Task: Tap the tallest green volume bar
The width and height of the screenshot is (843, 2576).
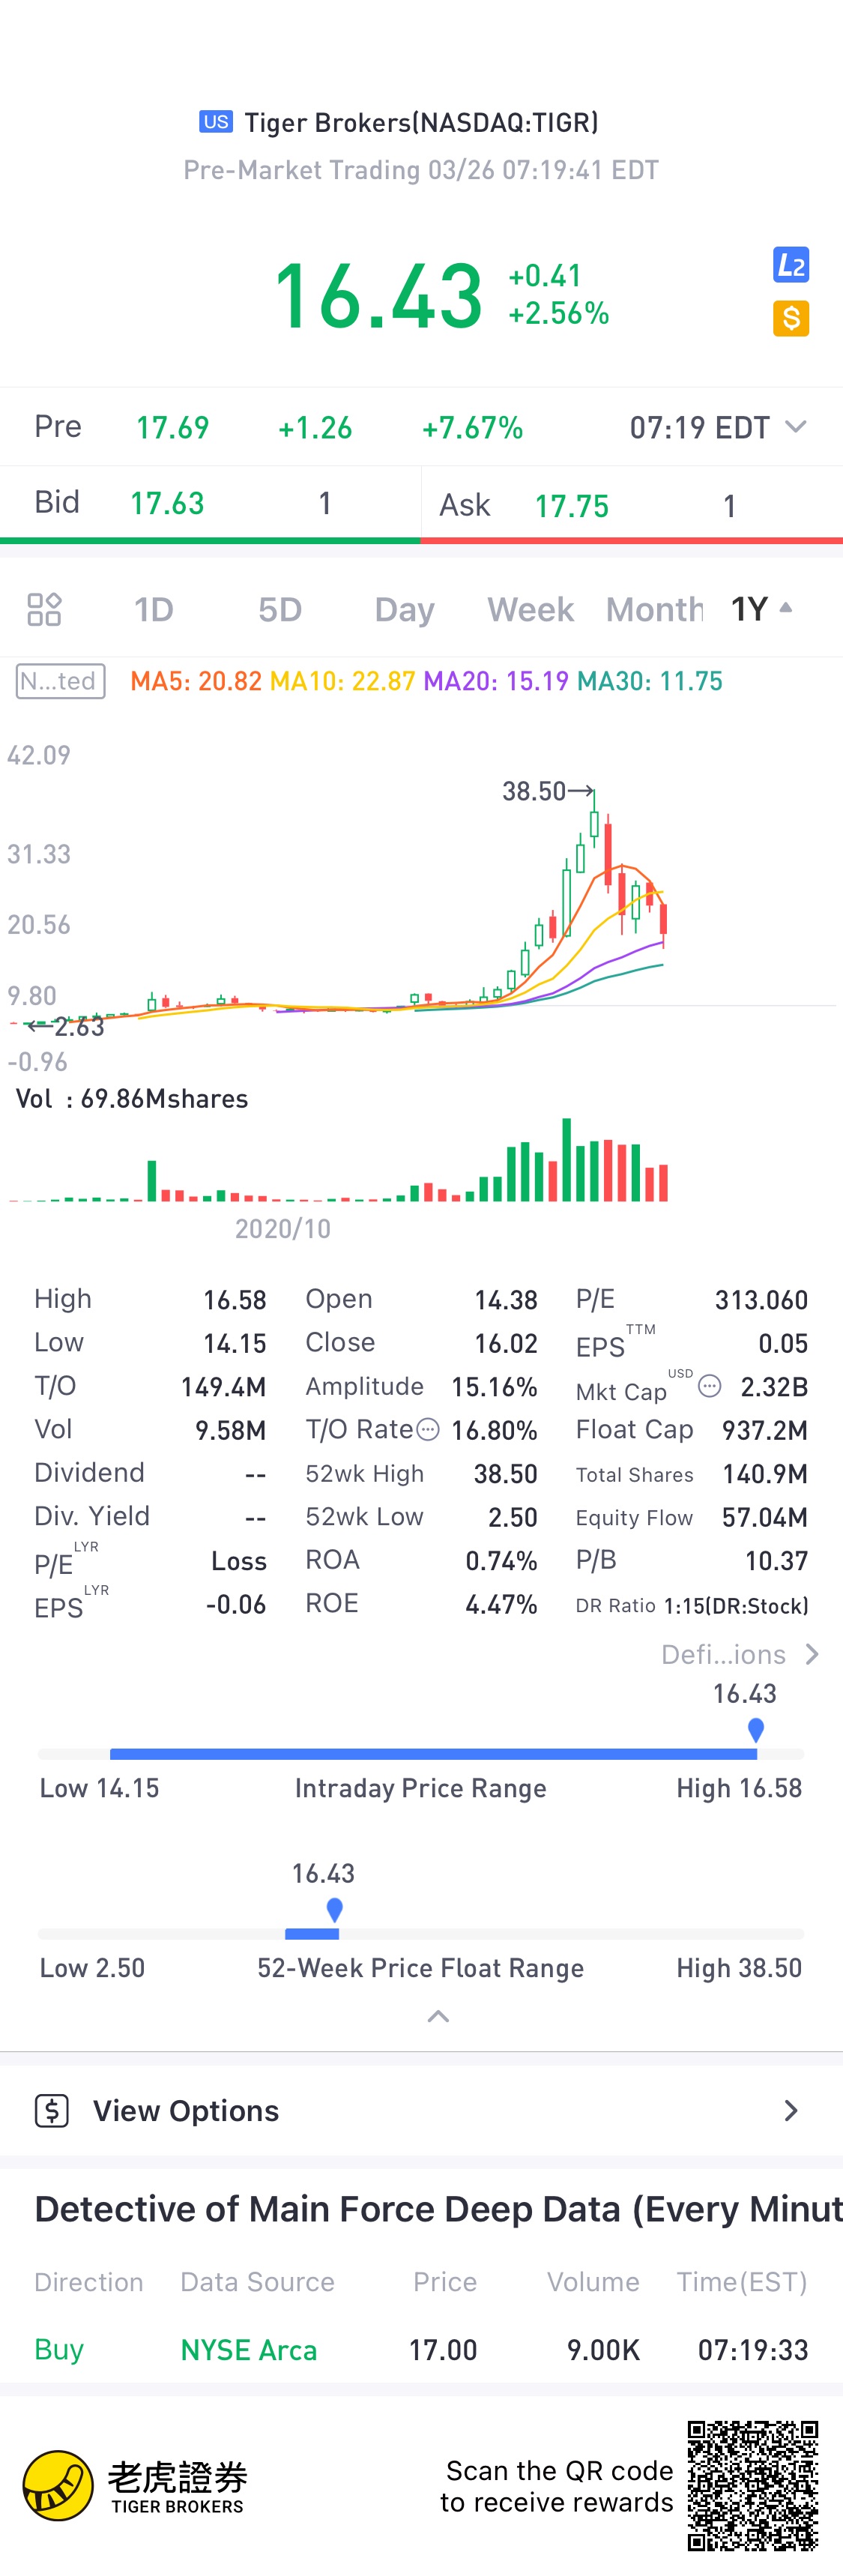Action: (567, 1159)
